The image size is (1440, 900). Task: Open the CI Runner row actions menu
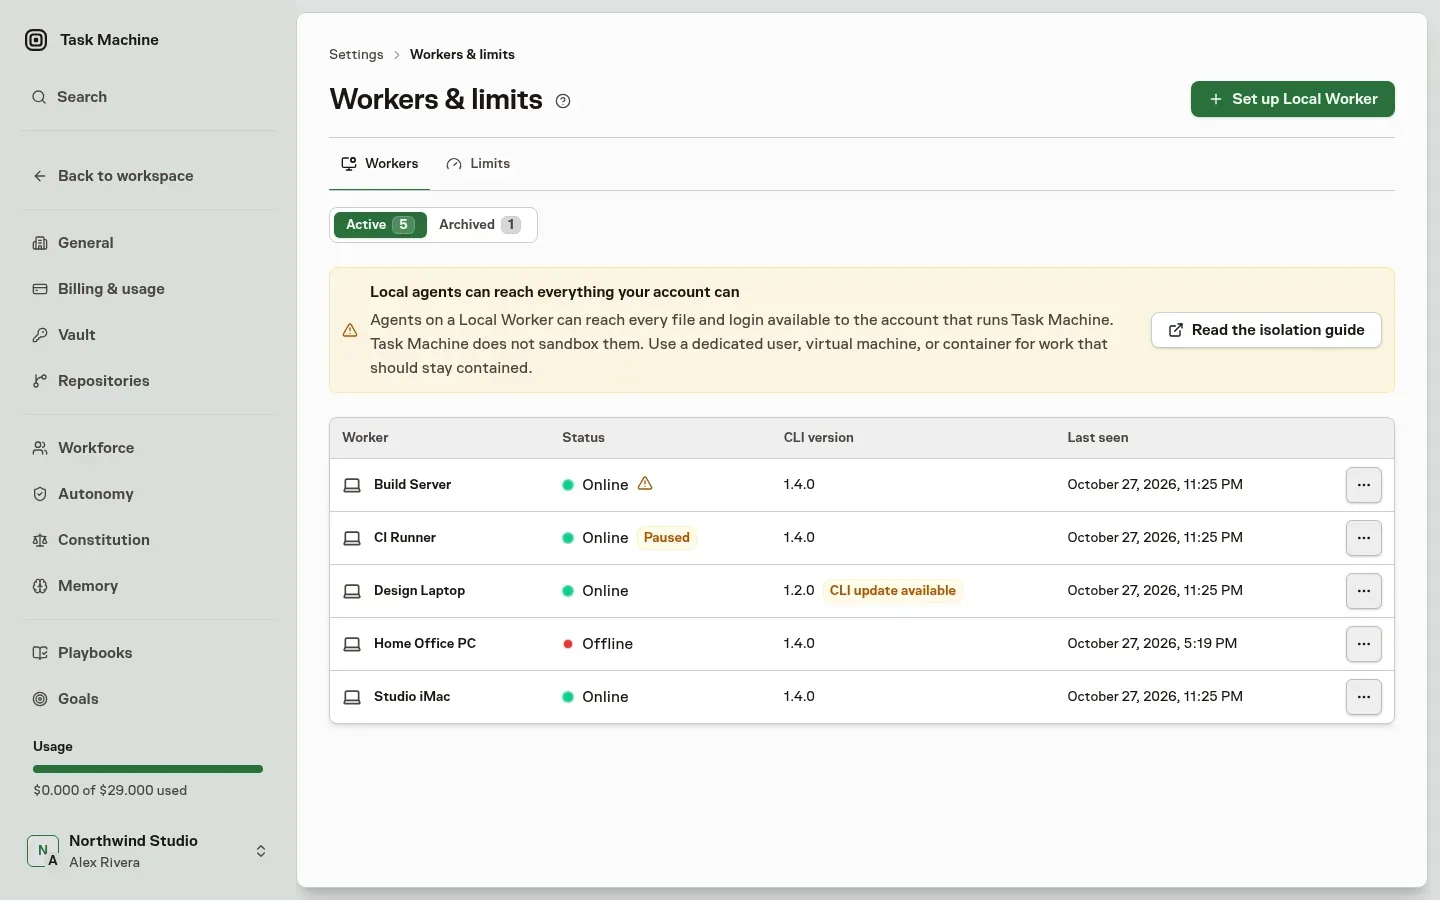[1364, 538]
